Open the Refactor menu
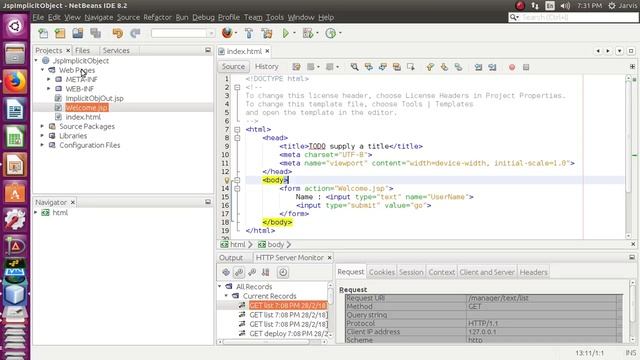Viewport: 640px width, 360px height. [x=157, y=17]
